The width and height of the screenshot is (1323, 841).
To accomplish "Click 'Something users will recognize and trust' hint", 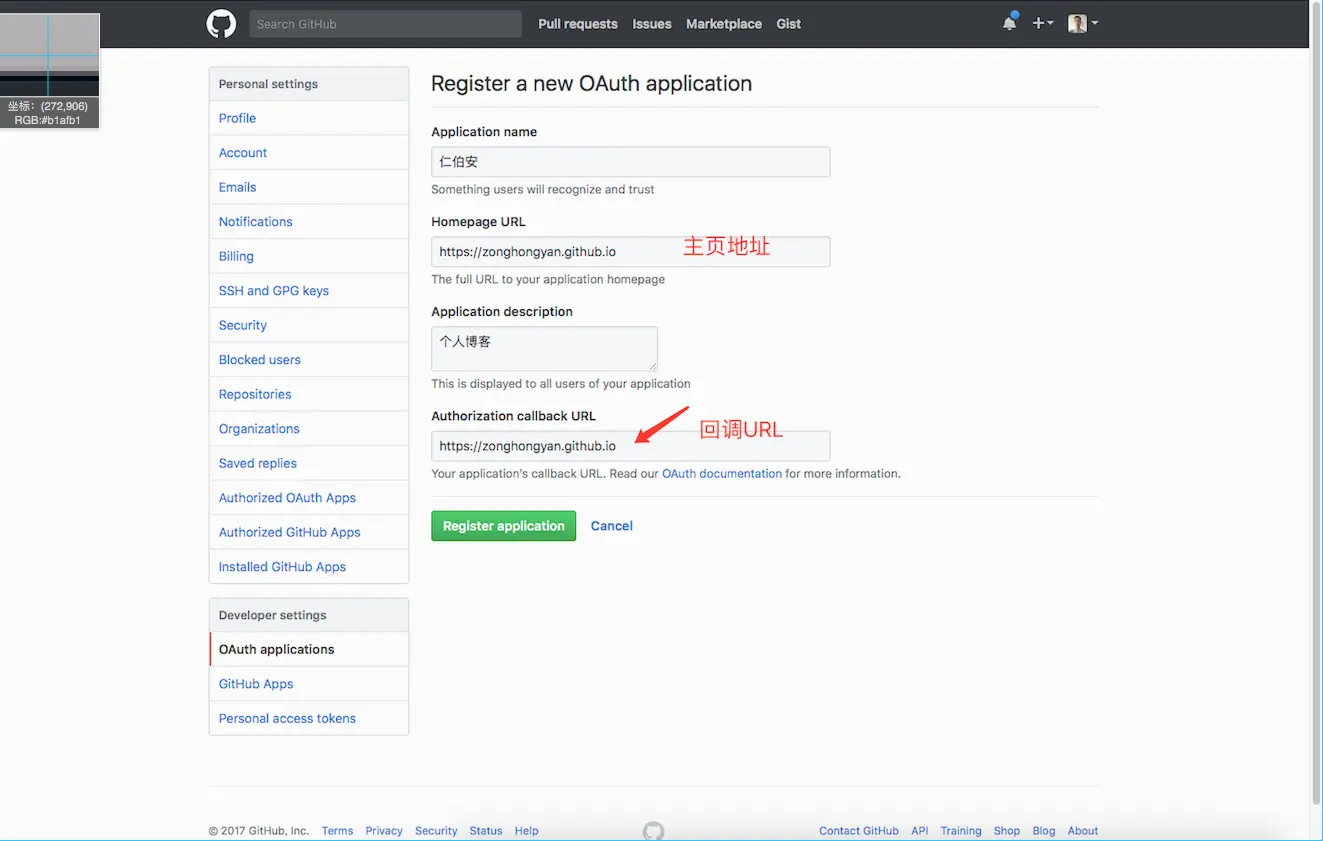I will [x=543, y=189].
